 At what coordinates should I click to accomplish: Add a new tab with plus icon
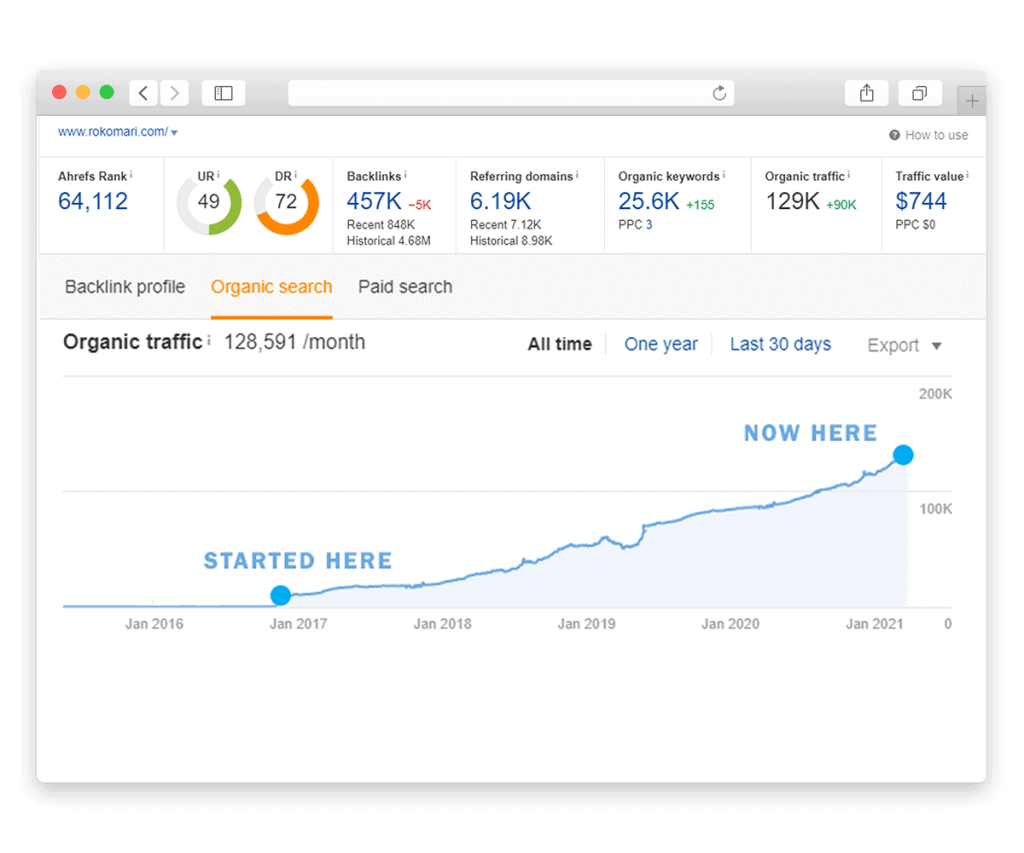pyautogui.click(x=972, y=101)
